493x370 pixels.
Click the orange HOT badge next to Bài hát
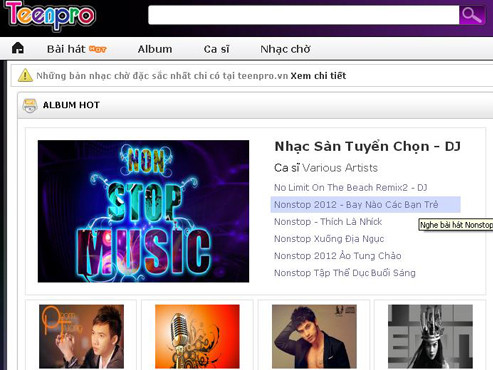[98, 49]
